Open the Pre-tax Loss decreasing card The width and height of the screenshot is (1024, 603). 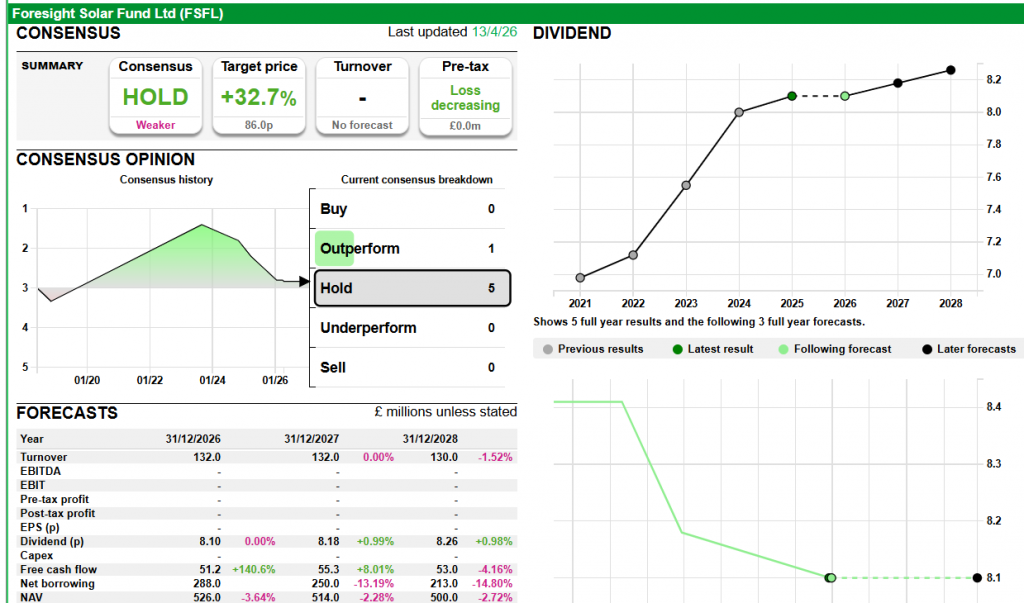tap(465, 96)
